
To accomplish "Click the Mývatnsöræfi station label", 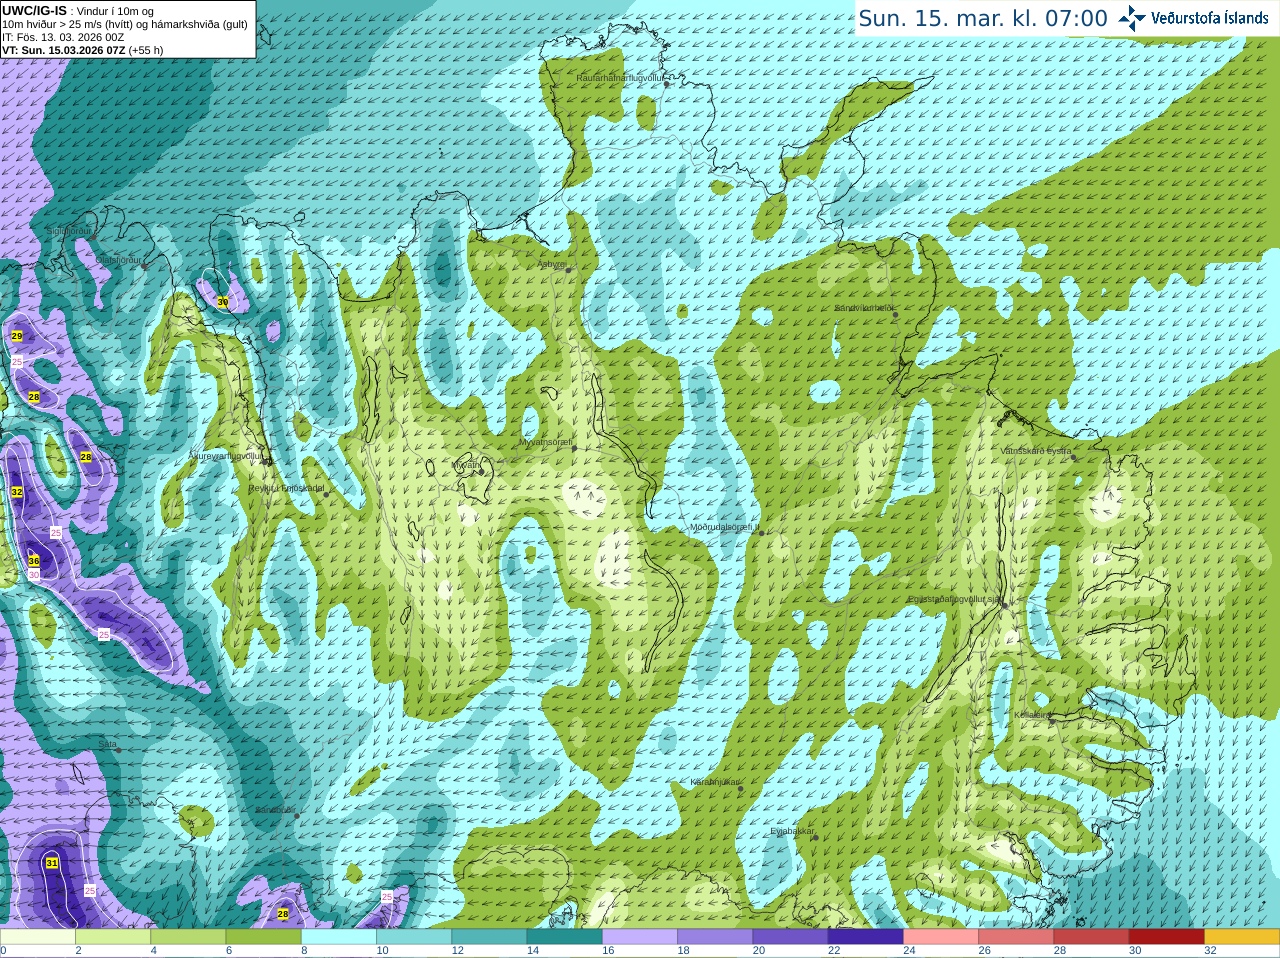I will coord(546,441).
